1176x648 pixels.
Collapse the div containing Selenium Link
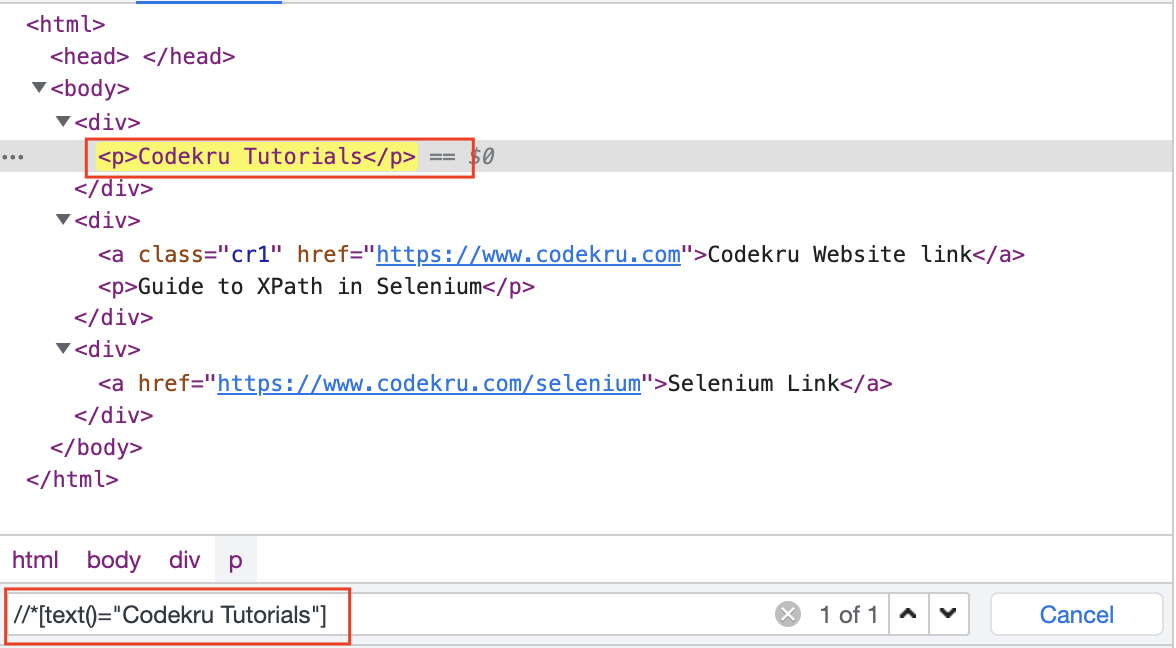(63, 349)
